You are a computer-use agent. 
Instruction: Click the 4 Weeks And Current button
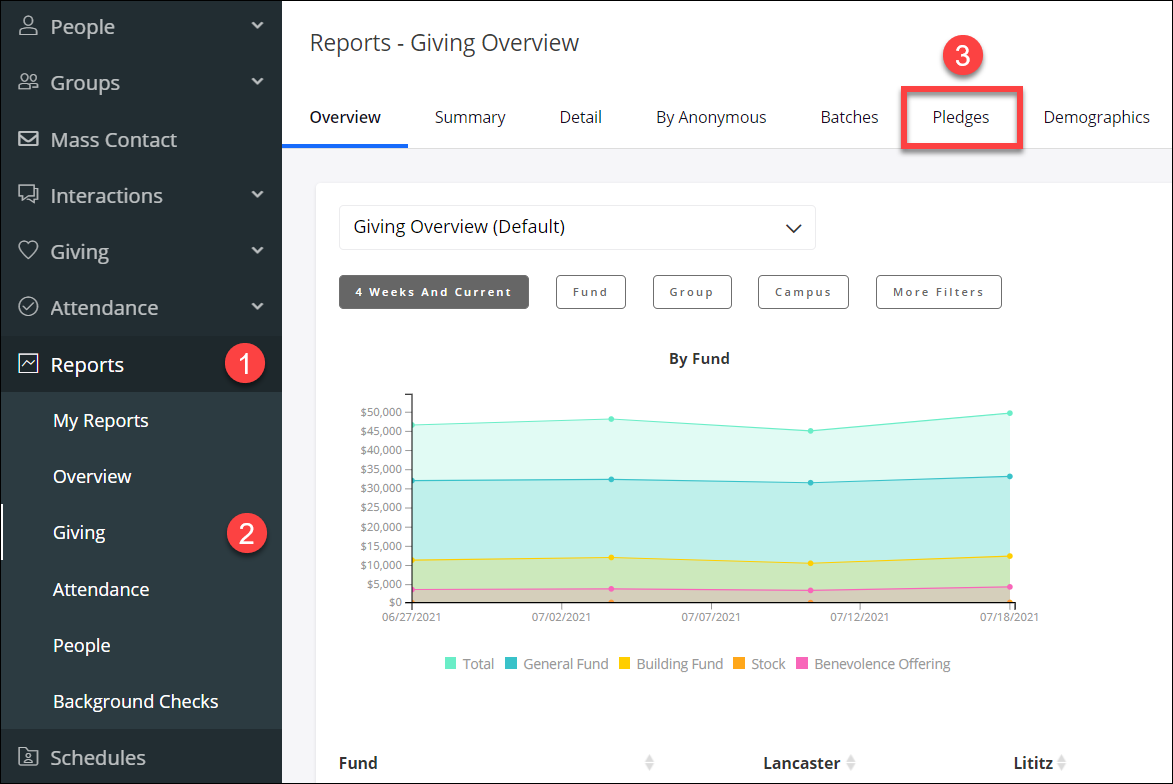pos(433,292)
